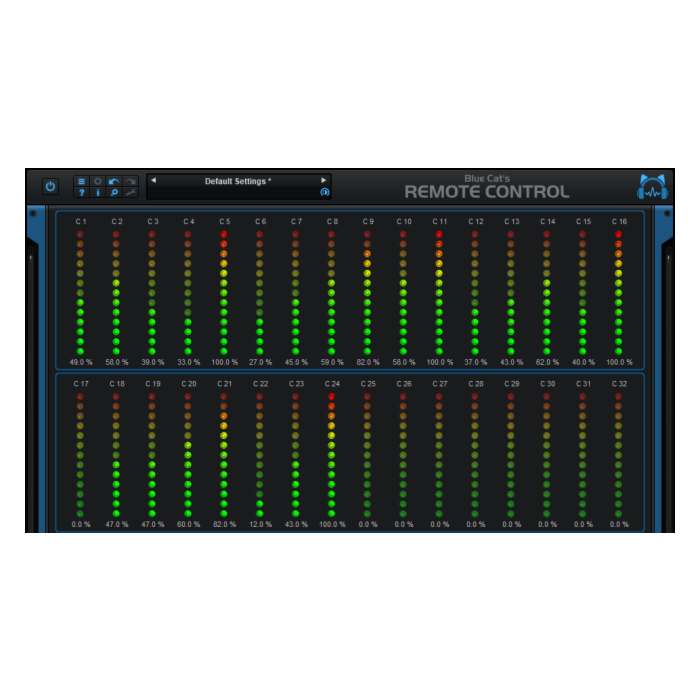
Task: Click the magnifier zoom icon
Action: (114, 192)
